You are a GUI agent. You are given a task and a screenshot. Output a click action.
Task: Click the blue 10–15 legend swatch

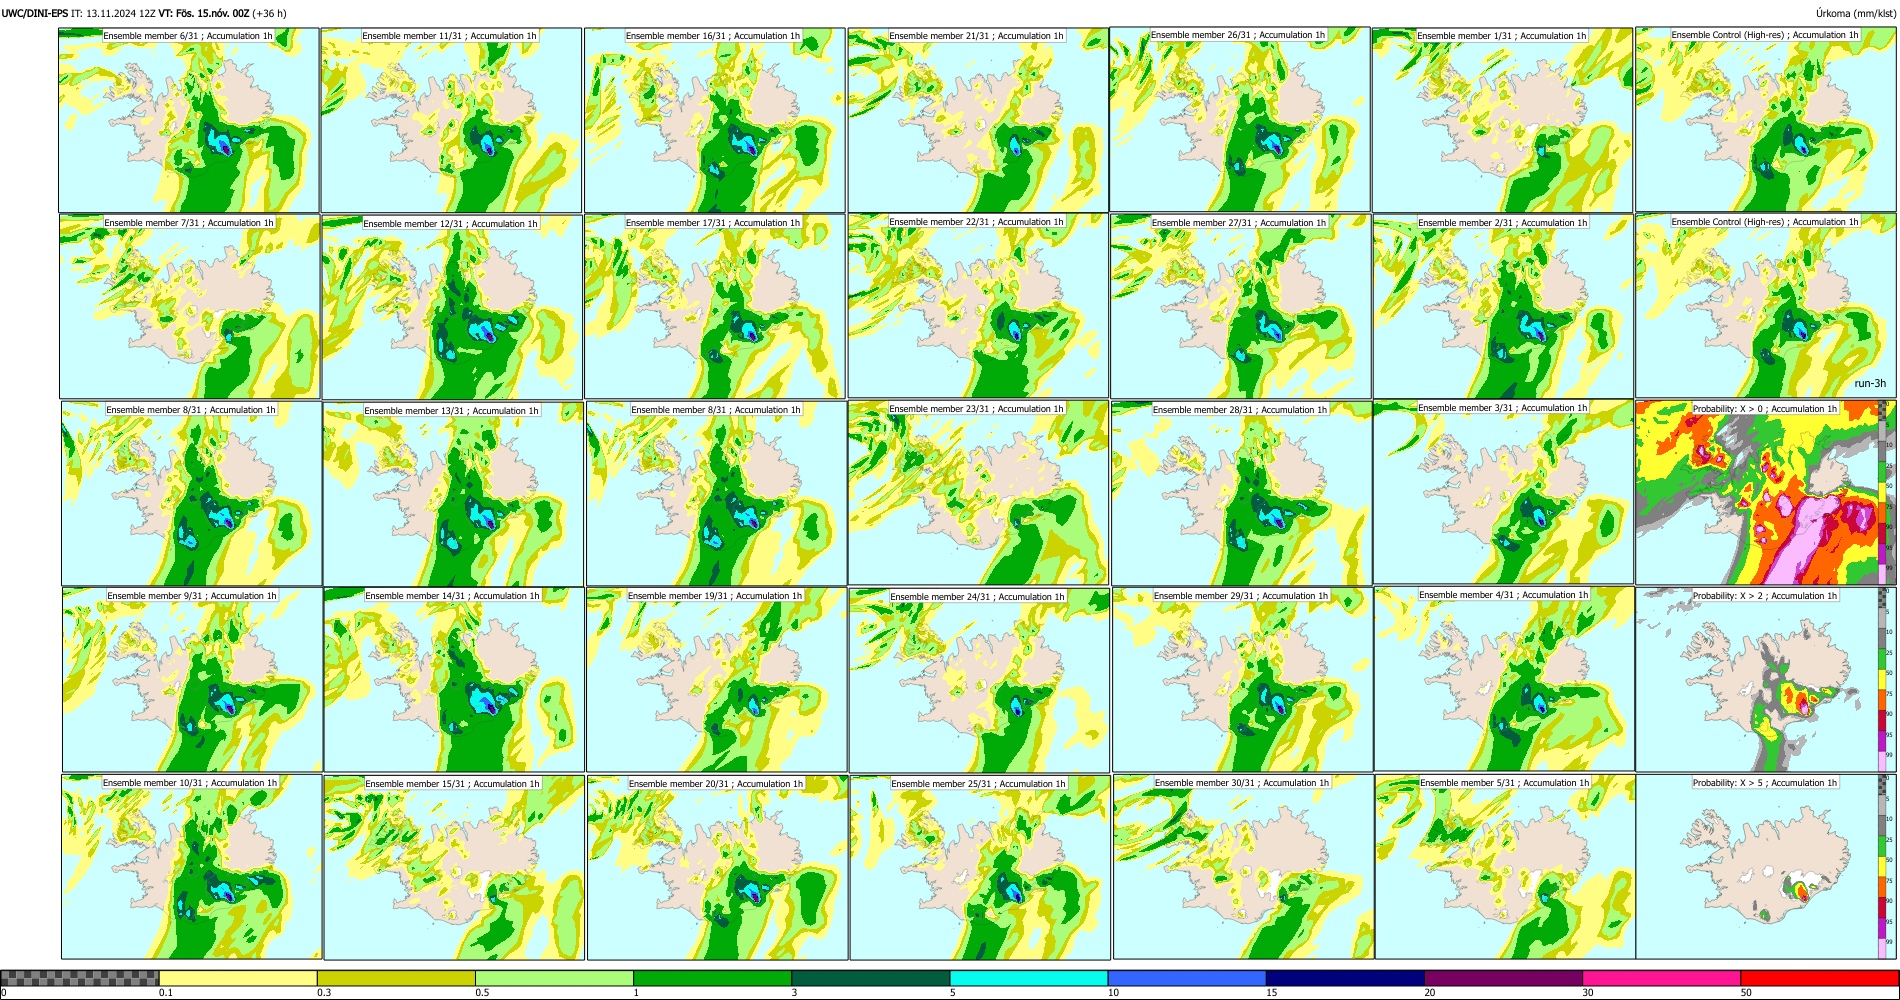coord(1187,978)
